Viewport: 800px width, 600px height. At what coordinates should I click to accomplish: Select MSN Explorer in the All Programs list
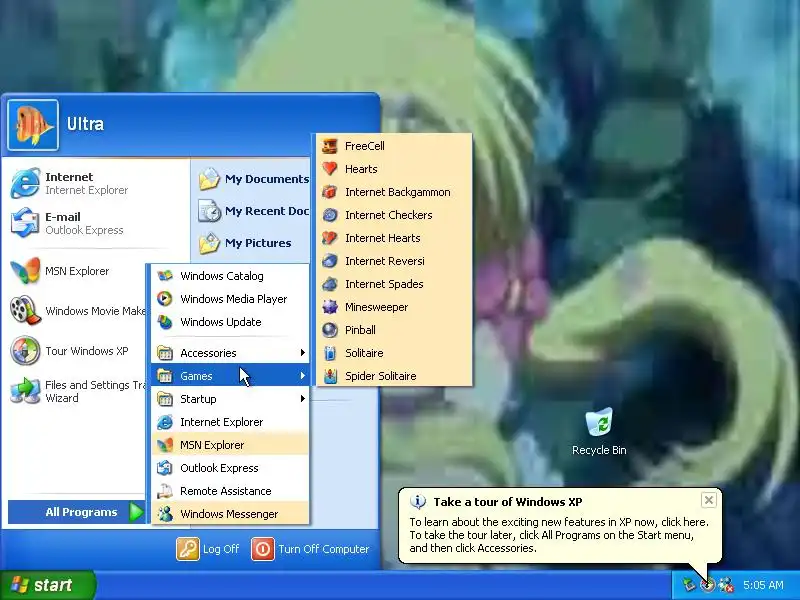coord(230,445)
